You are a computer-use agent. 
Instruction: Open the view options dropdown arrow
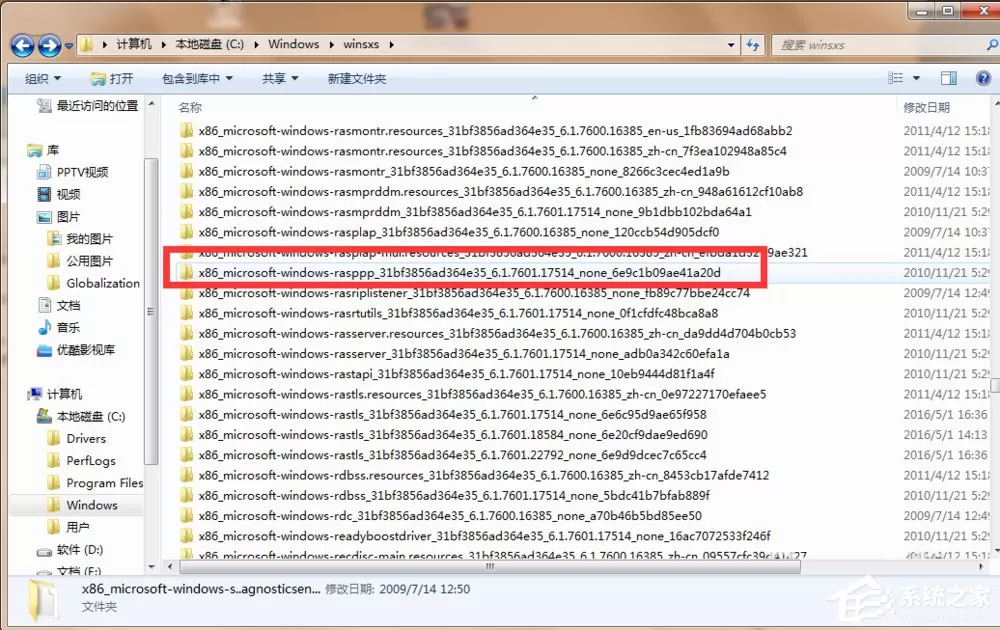tap(916, 78)
